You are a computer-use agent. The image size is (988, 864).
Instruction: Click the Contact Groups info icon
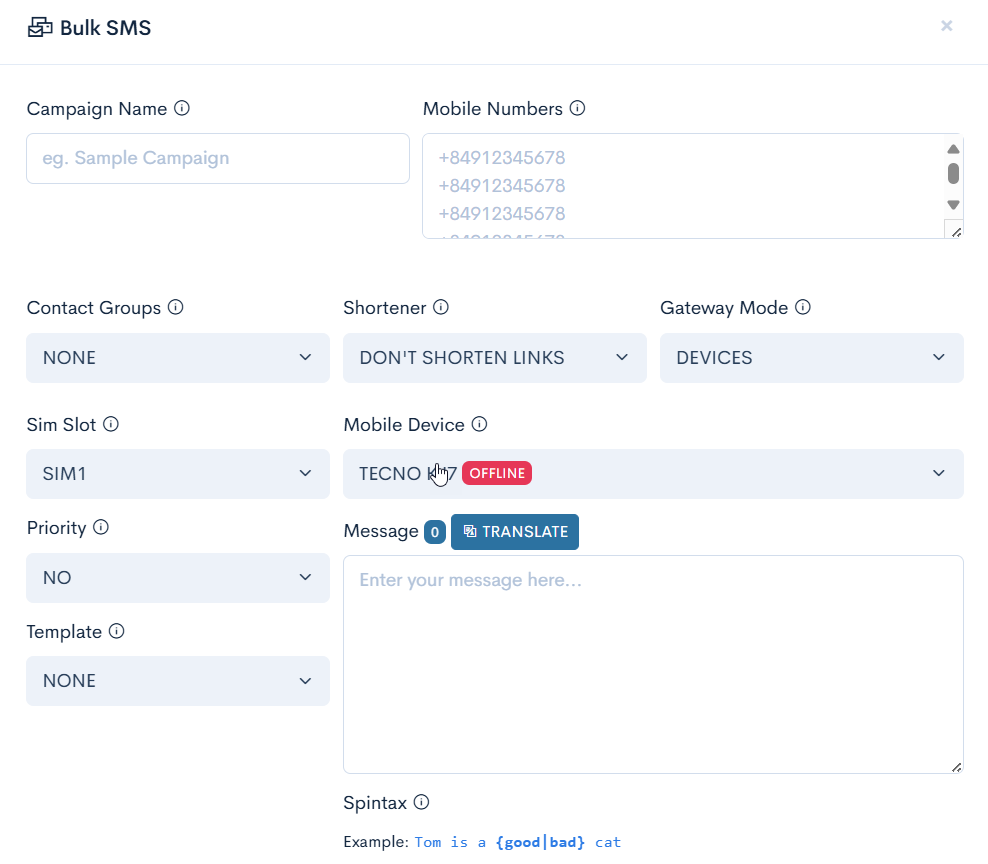click(x=176, y=308)
